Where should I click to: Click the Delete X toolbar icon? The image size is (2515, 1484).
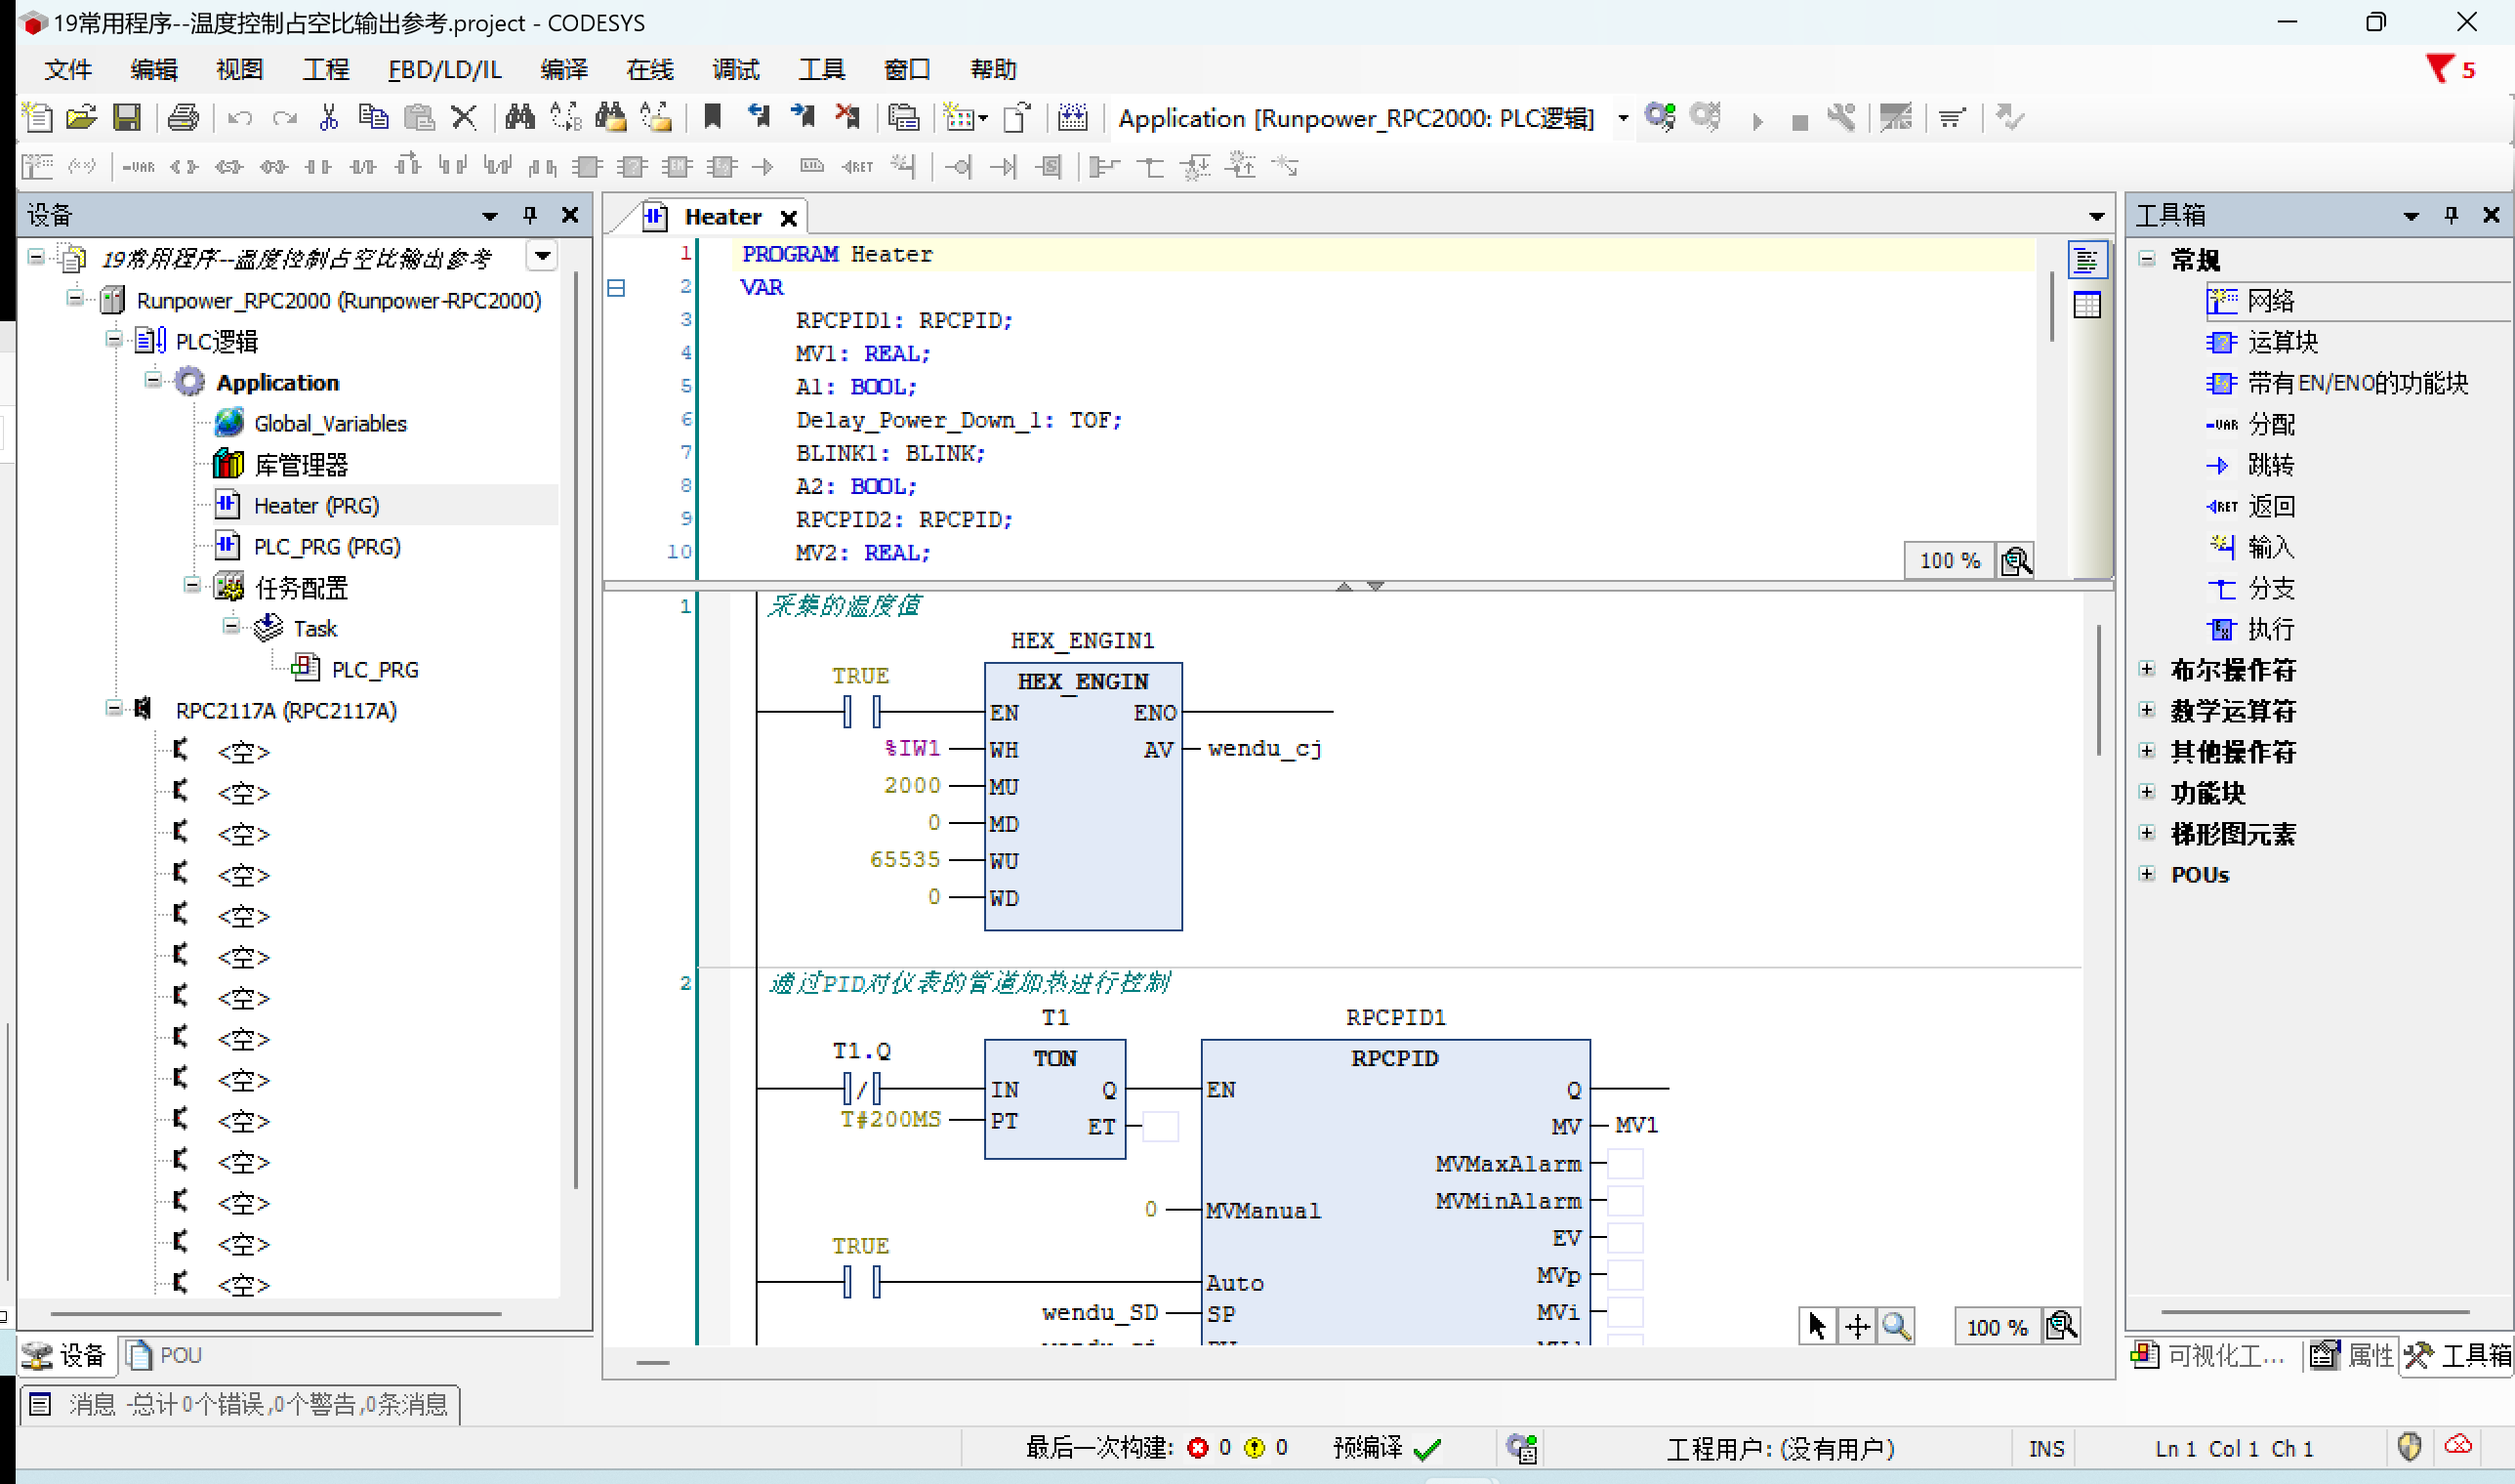point(464,118)
